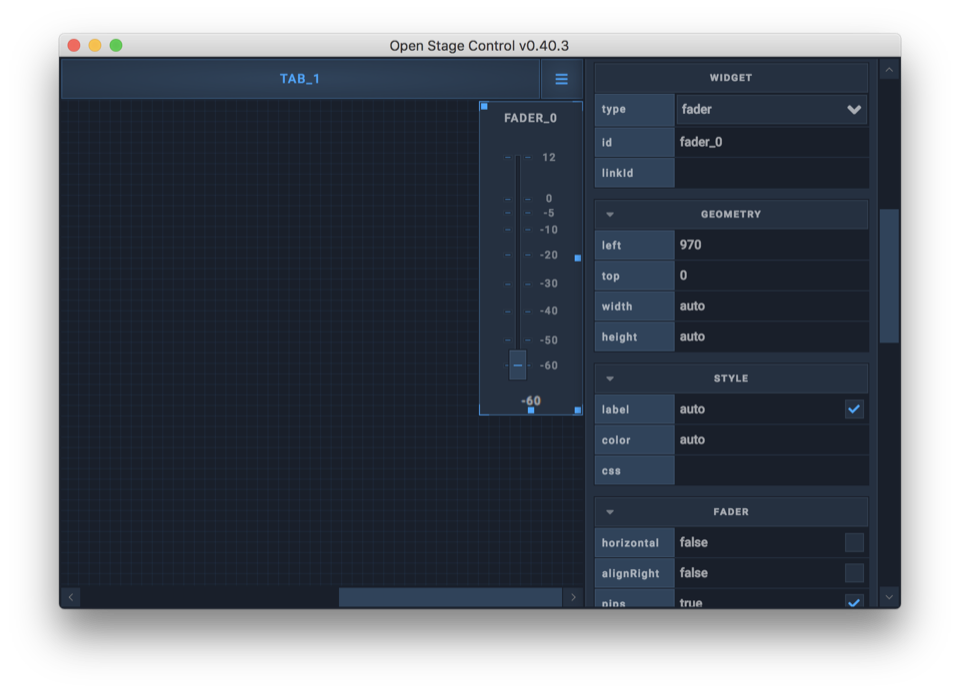Collapse the Fader properties section
The height and width of the screenshot is (693, 960).
point(610,512)
